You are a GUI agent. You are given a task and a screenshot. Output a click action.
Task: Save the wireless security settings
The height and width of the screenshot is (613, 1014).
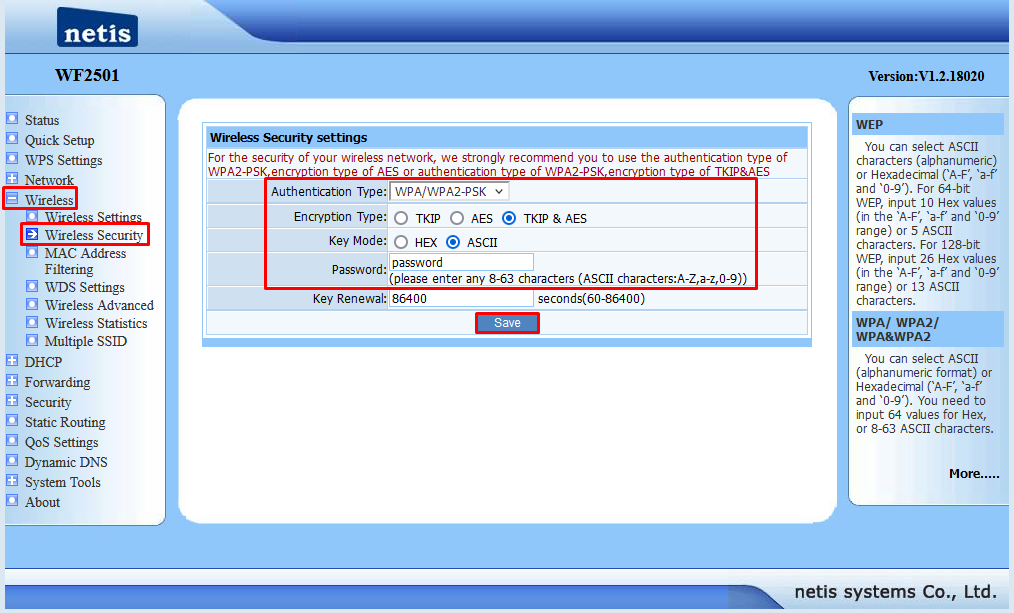[x=507, y=323]
